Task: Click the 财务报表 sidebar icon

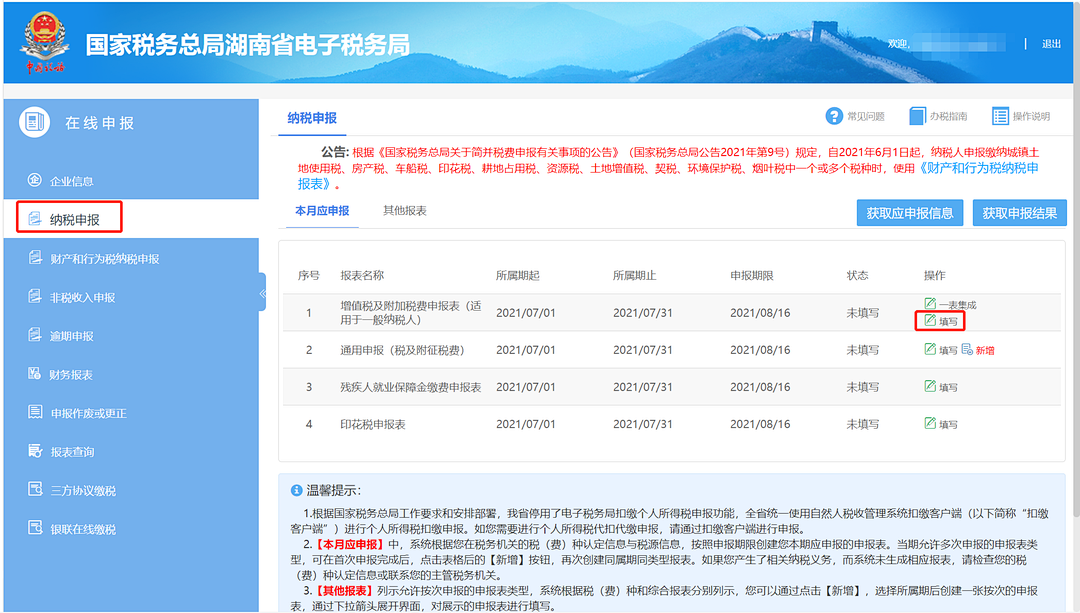Action: pos(34,373)
